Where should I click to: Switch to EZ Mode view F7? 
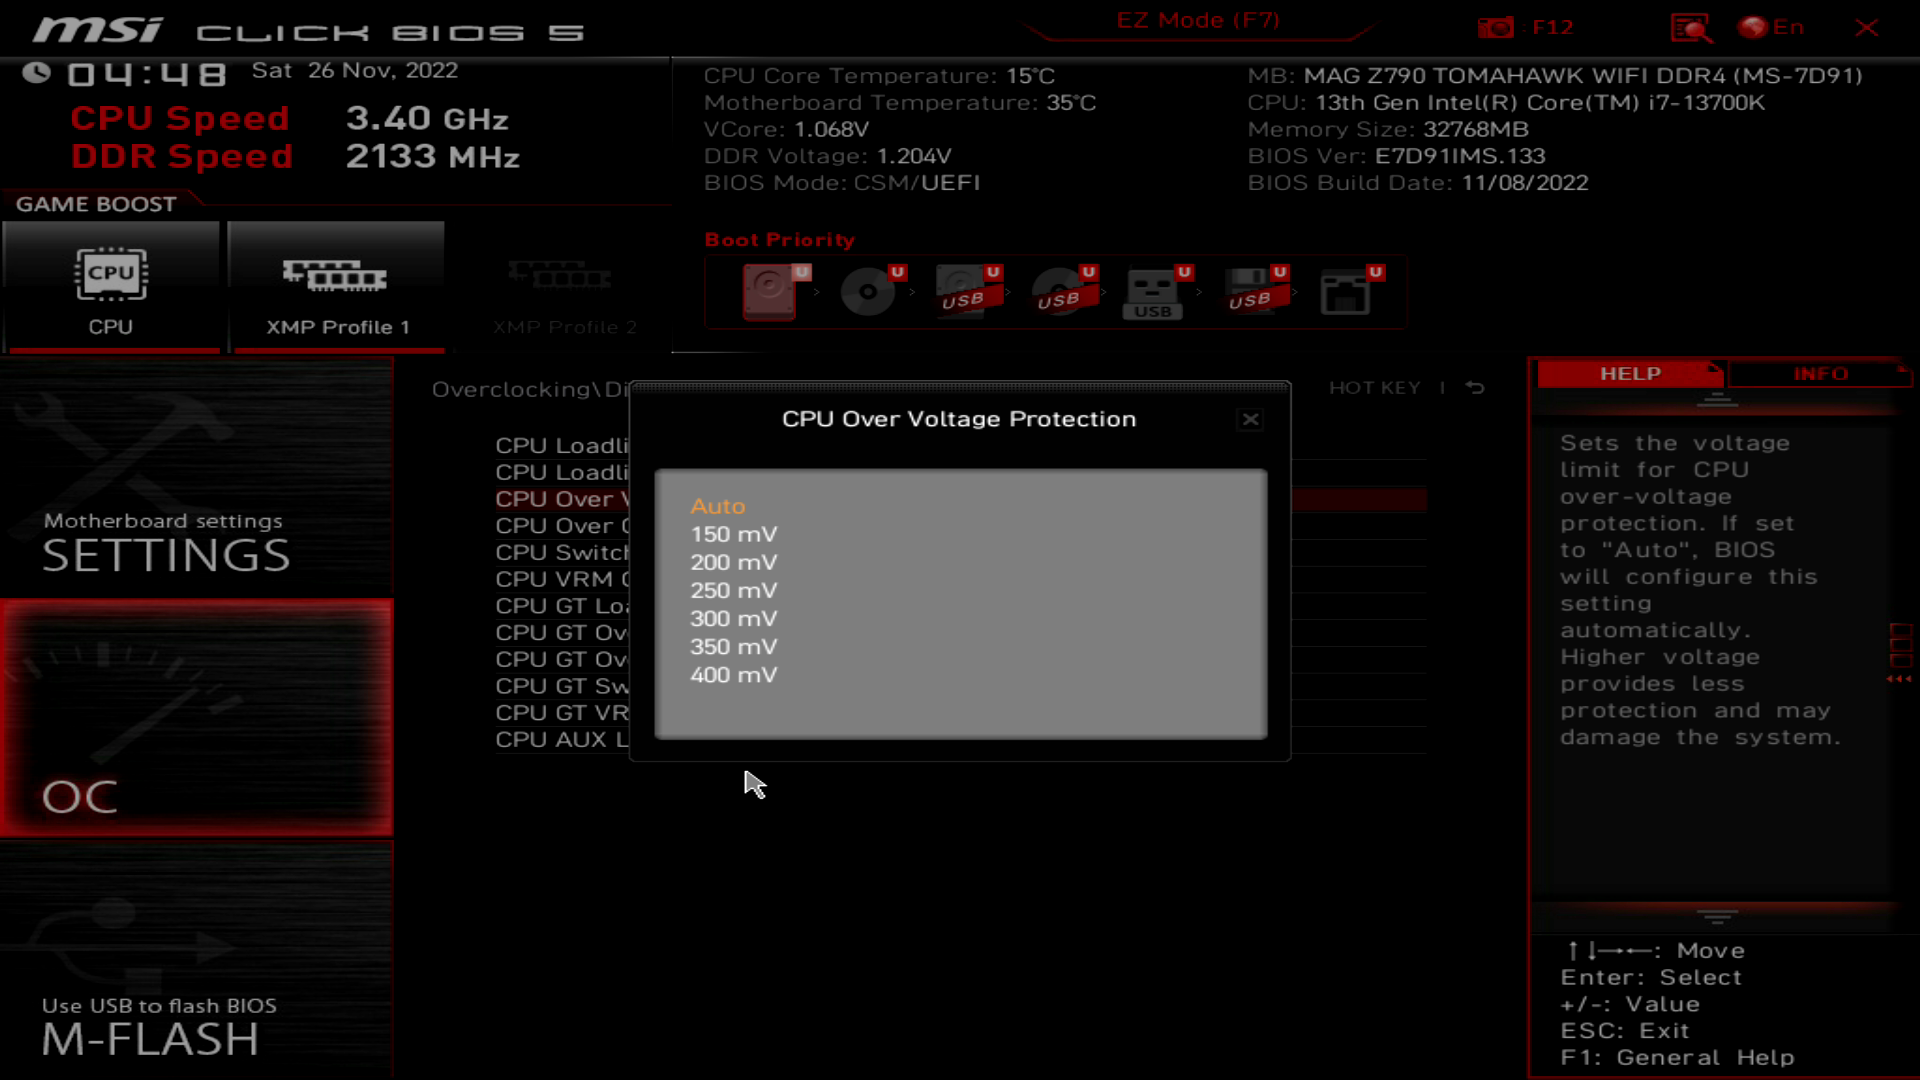(x=1196, y=20)
